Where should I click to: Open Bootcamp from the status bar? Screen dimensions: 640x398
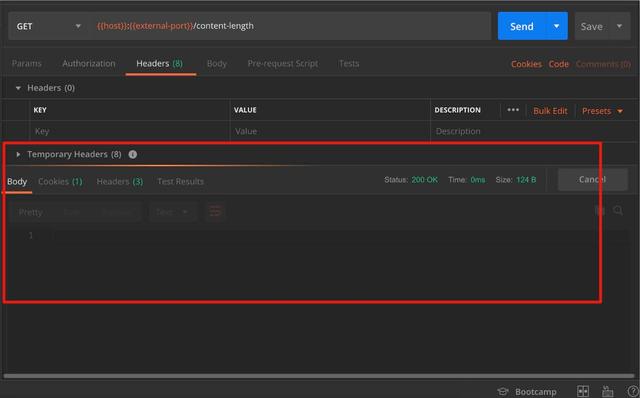click(527, 392)
